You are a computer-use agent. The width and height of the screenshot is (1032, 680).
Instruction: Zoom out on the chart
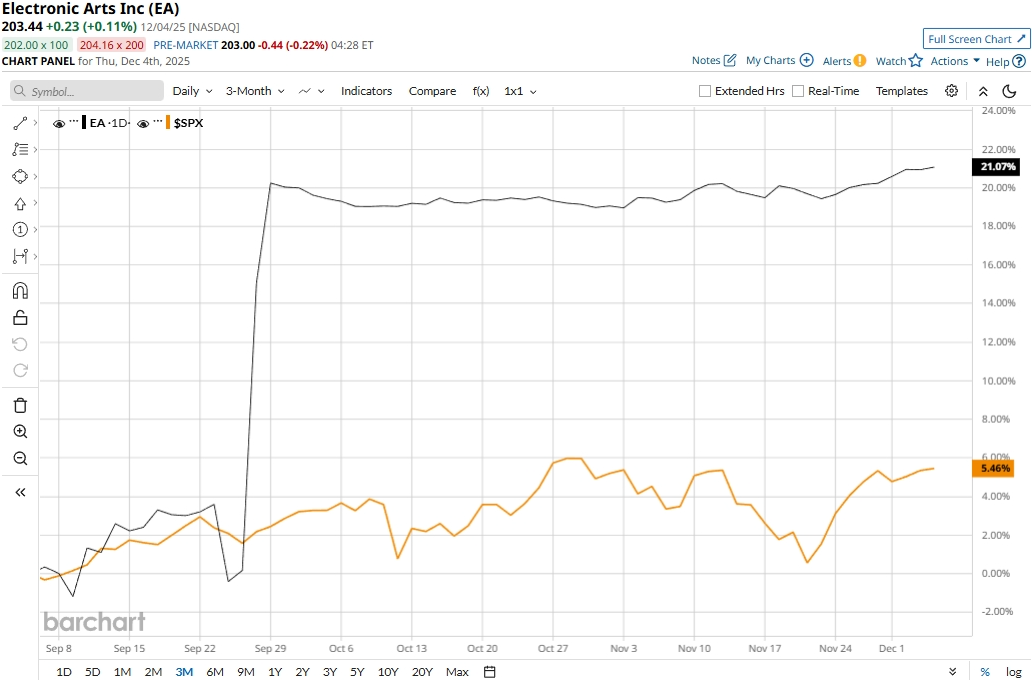[x=20, y=458]
